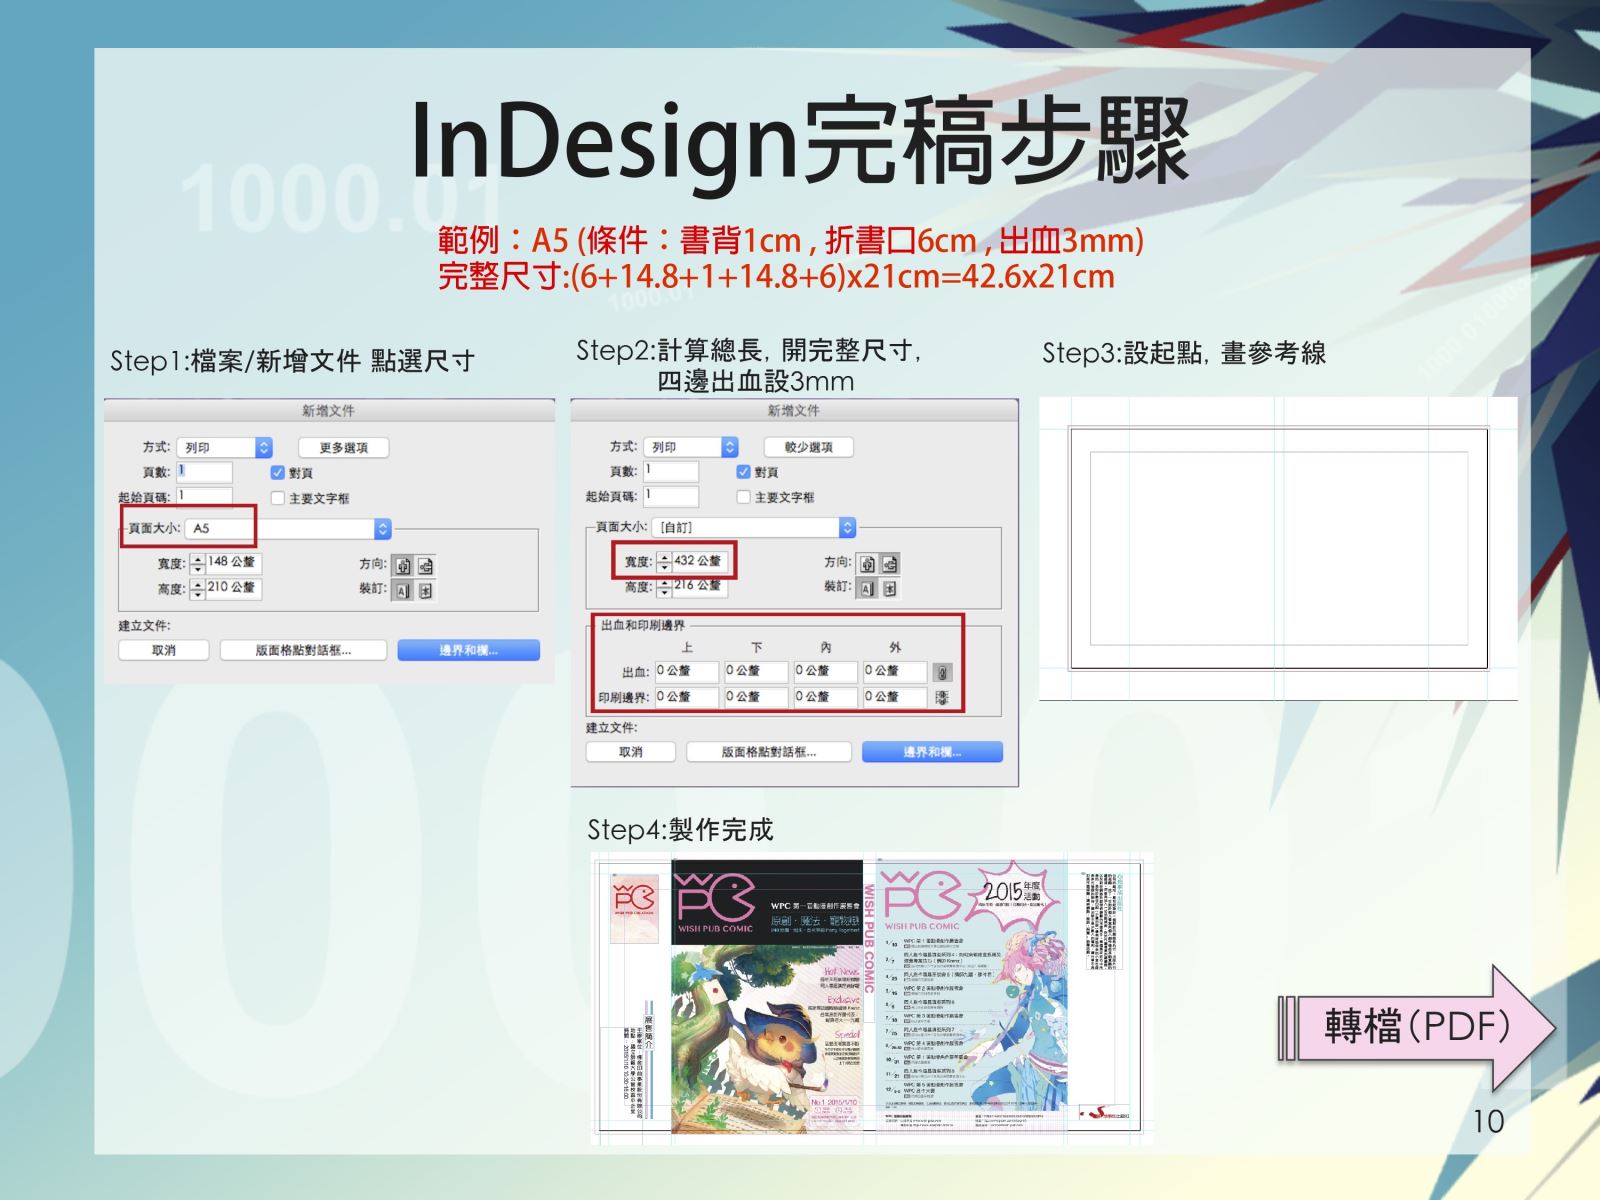Toggle the slug (印刷邊界) chain-link icon
The width and height of the screenshot is (1600, 1200).
click(x=942, y=697)
